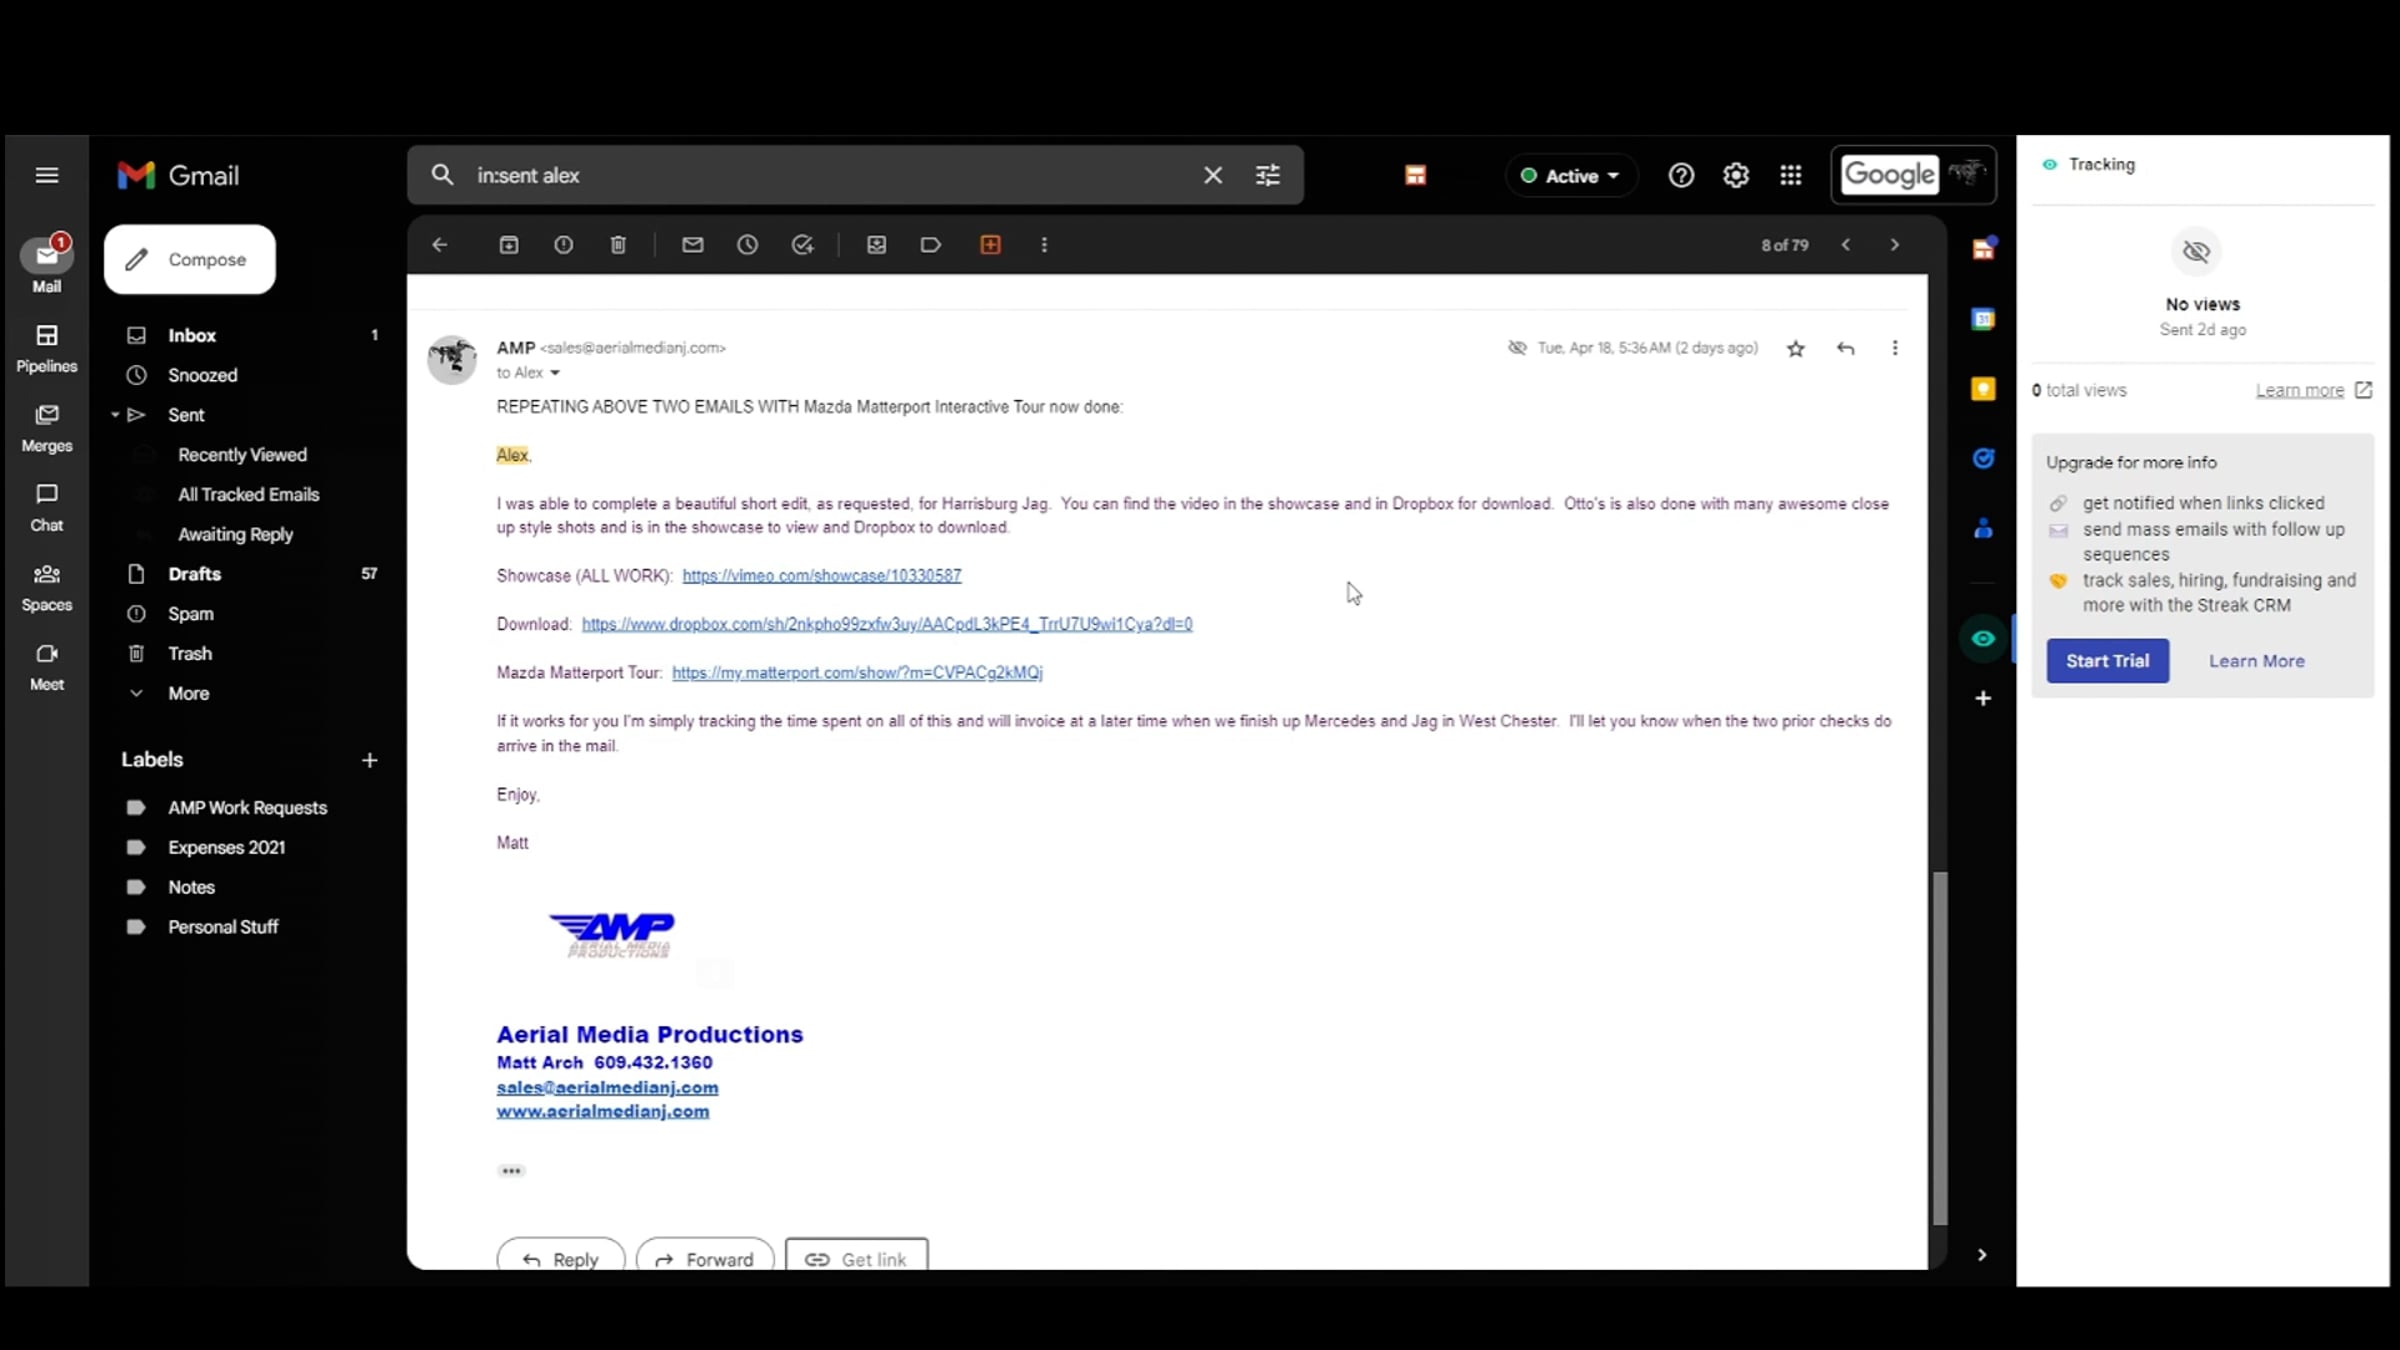Click the crossed-eye tracking icon beside date

point(1517,348)
